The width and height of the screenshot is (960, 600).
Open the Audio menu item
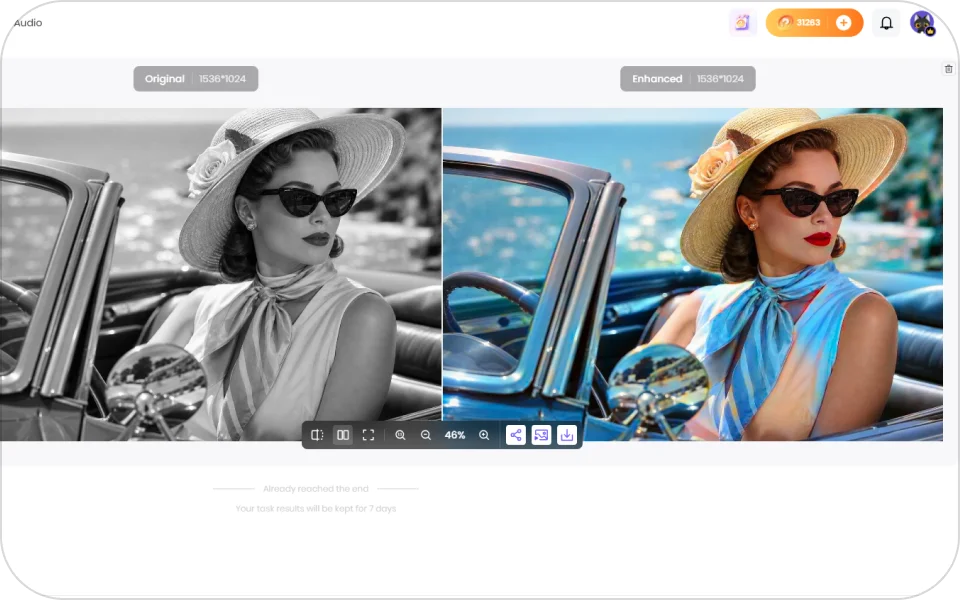coord(28,23)
